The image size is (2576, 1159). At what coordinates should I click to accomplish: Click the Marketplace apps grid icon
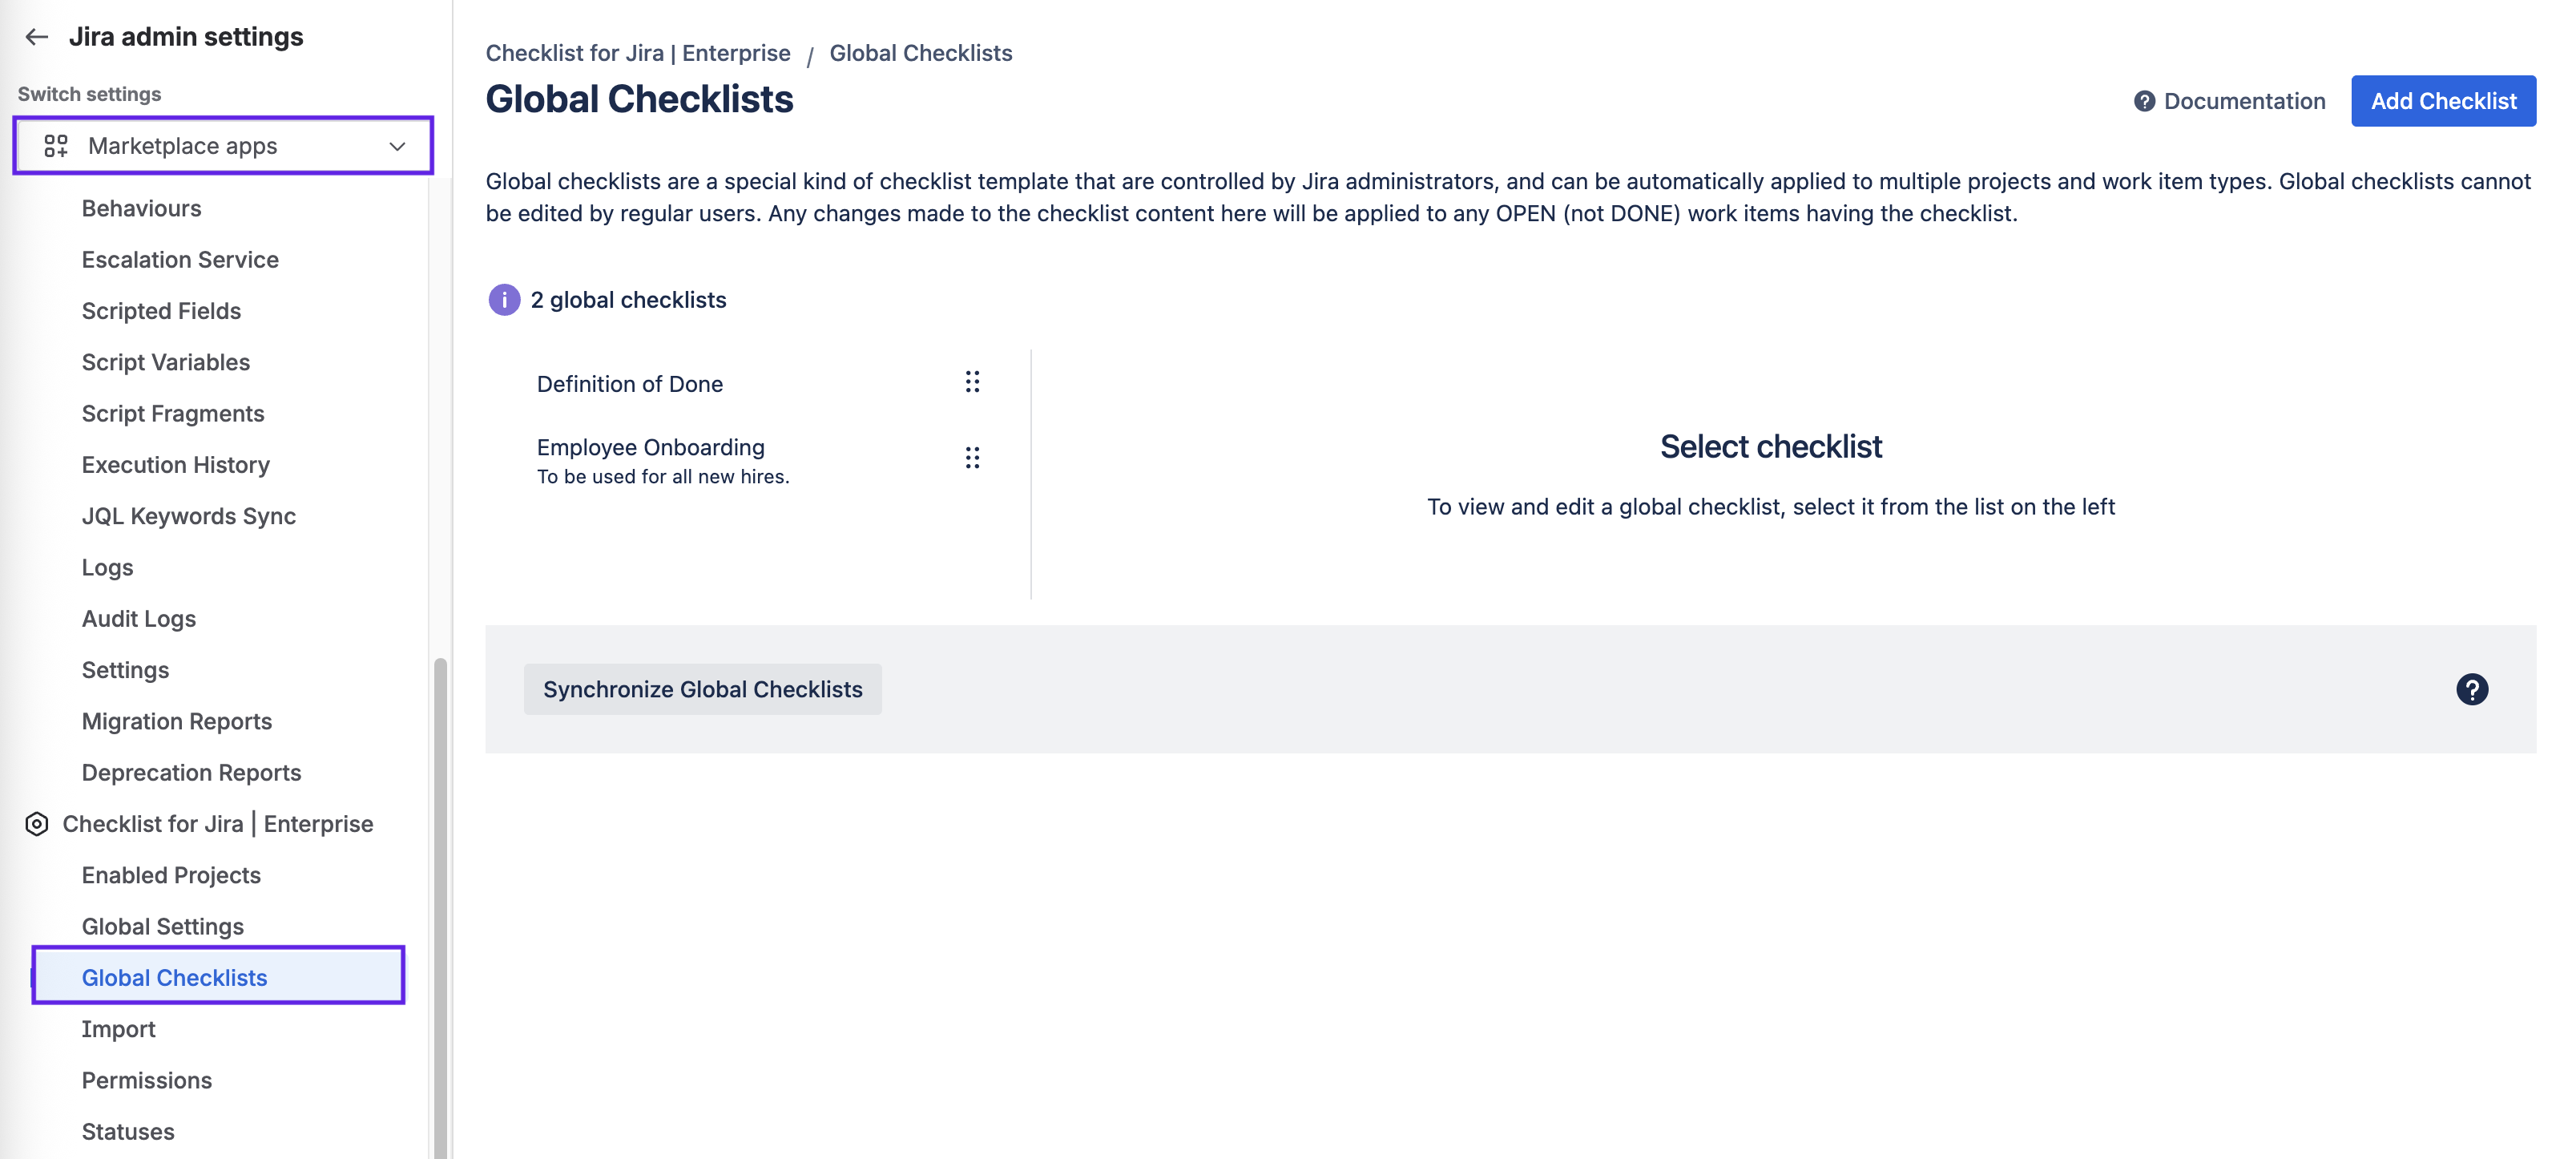56,146
